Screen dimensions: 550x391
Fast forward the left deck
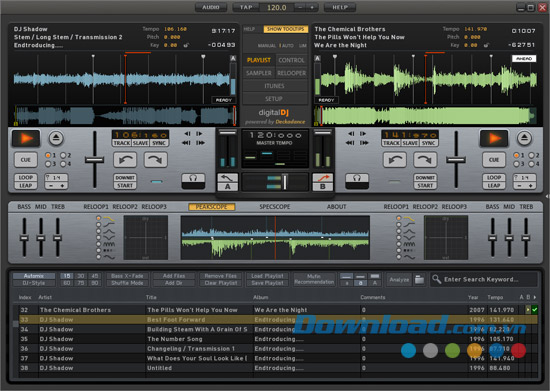click(x=200, y=143)
